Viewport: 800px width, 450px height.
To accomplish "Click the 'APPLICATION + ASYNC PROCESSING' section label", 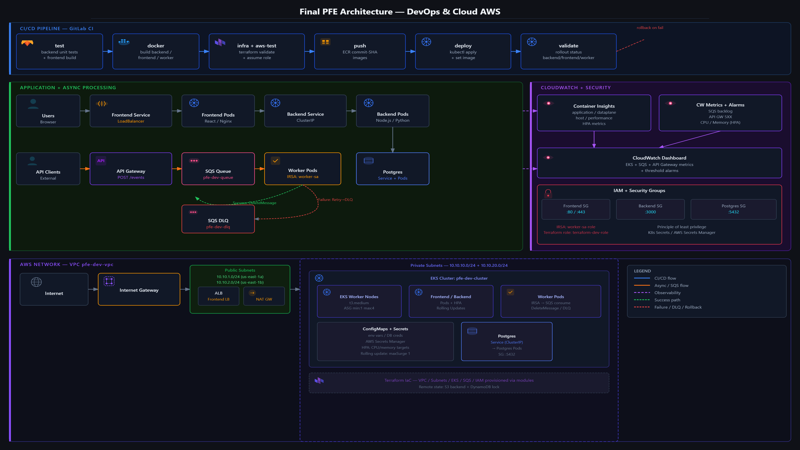I will (x=68, y=87).
